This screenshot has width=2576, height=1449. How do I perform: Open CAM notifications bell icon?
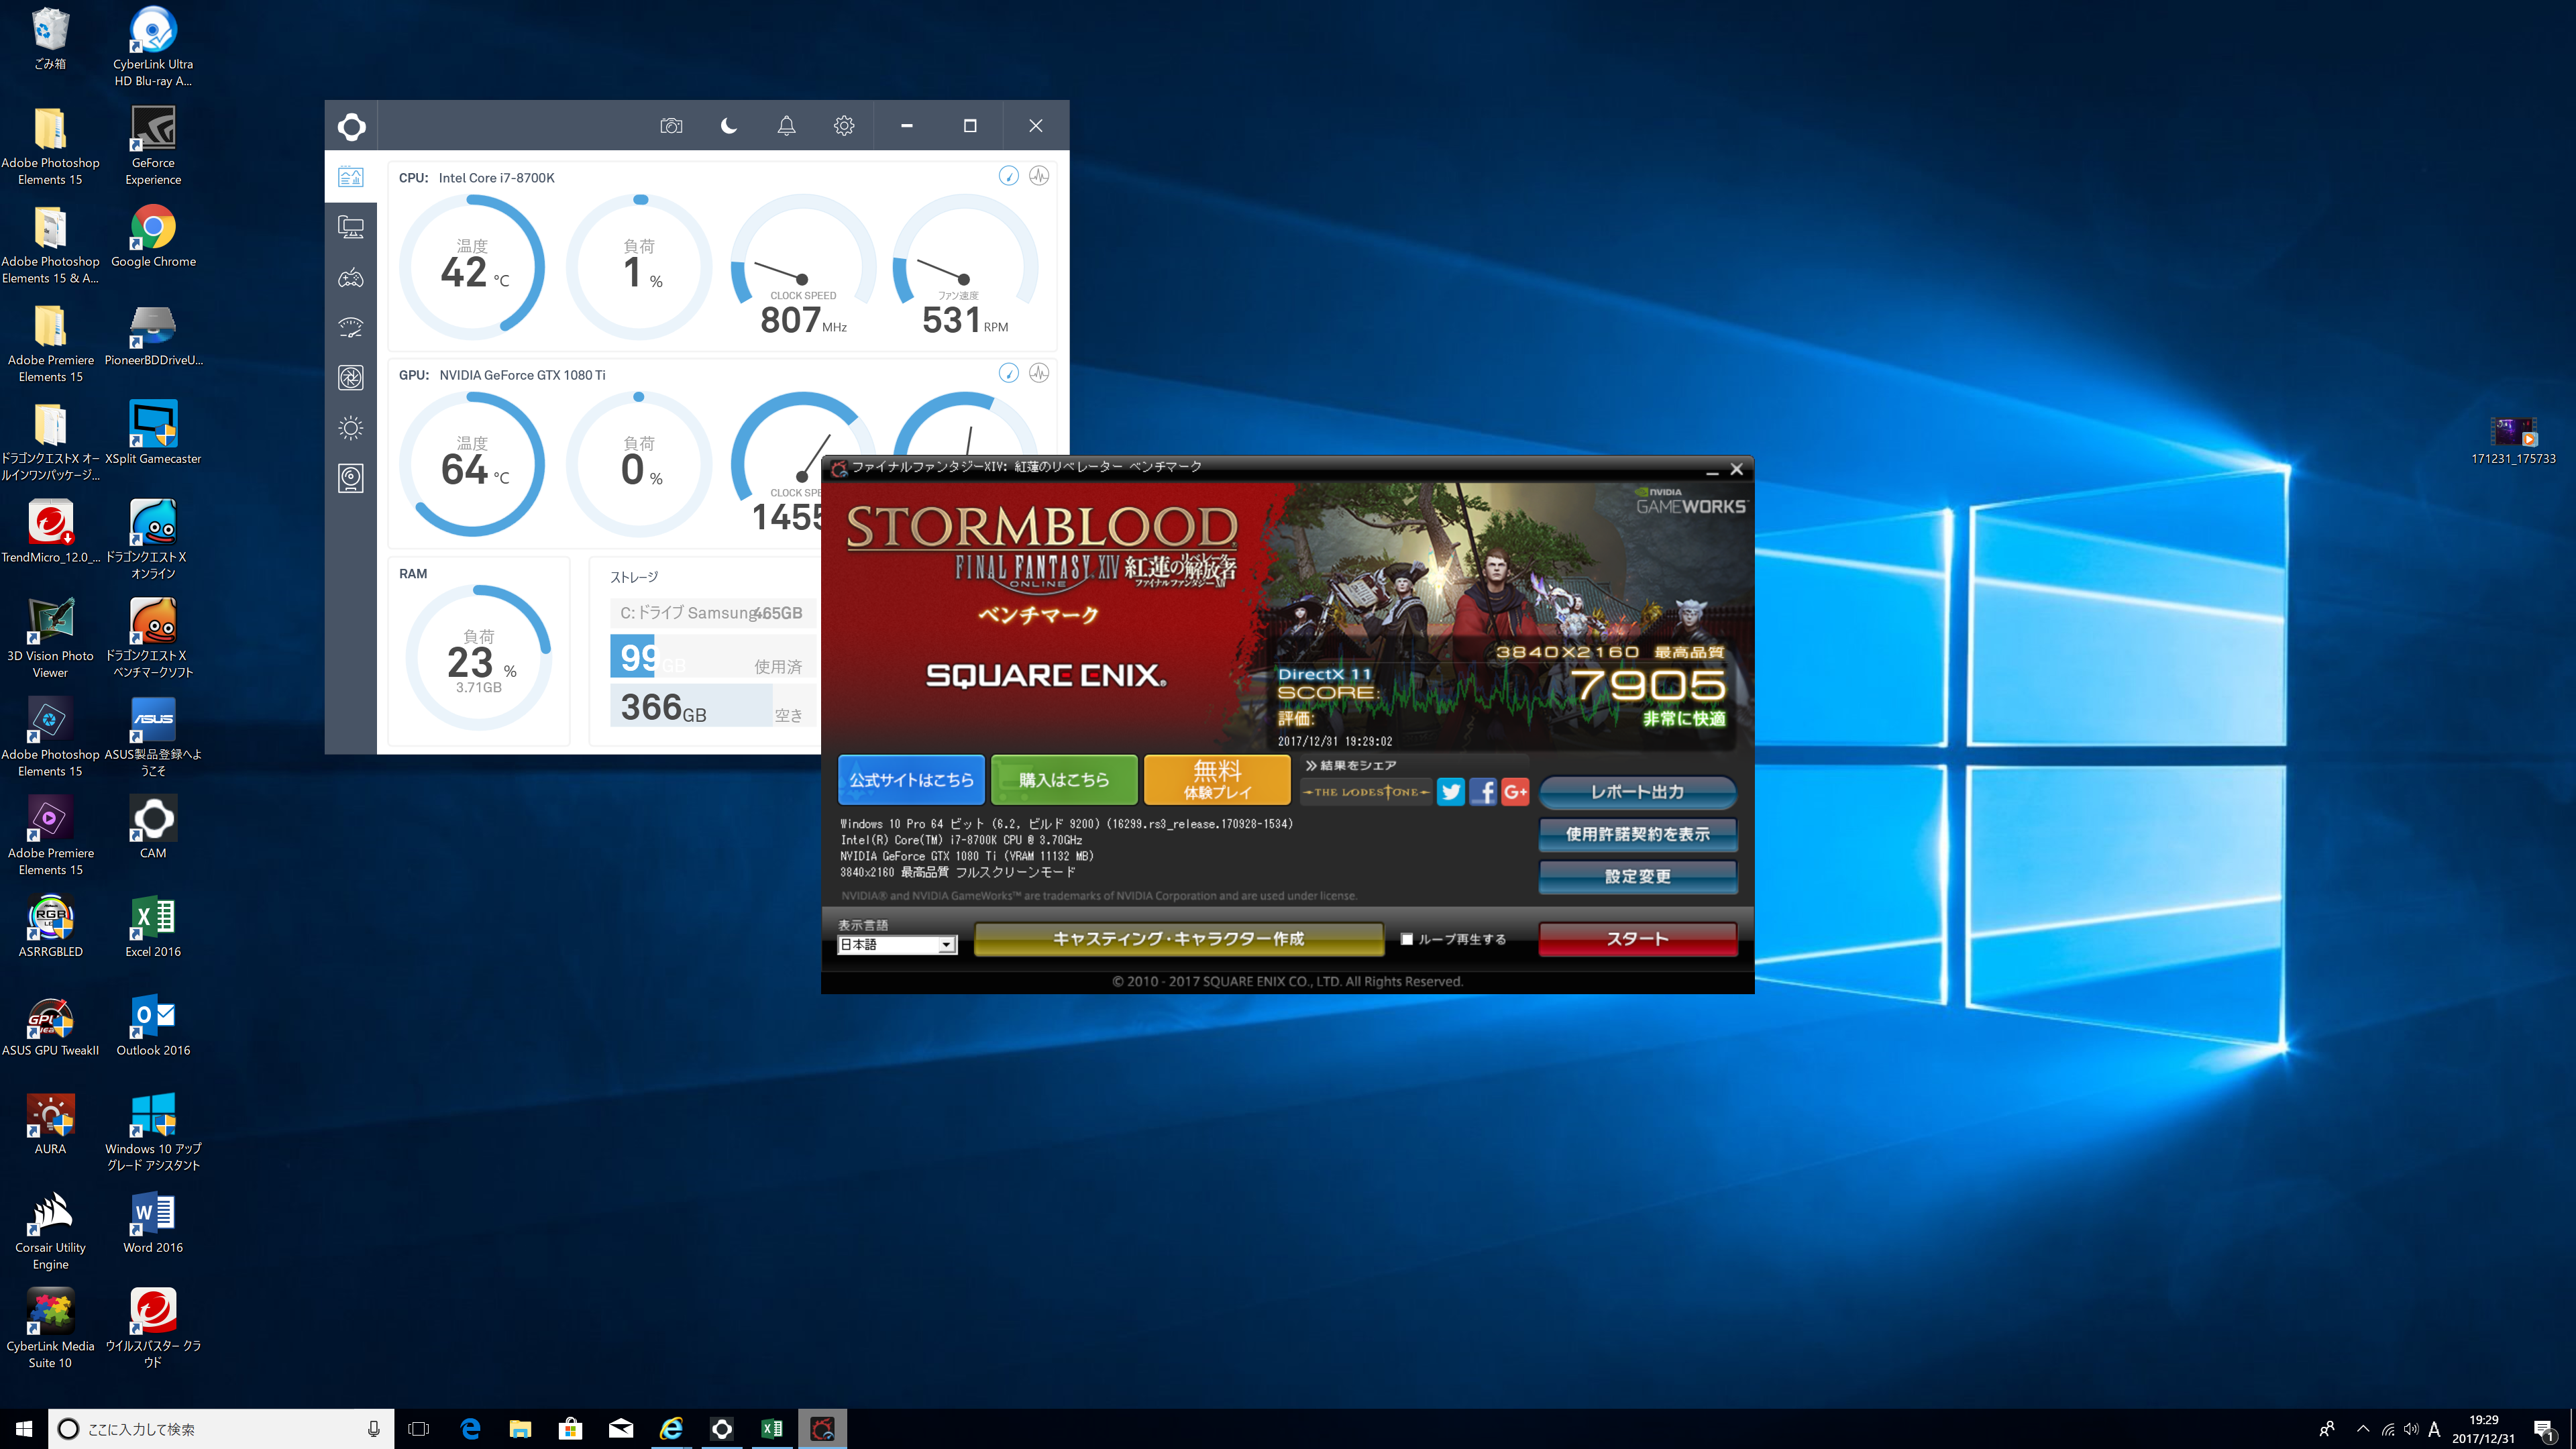(787, 126)
